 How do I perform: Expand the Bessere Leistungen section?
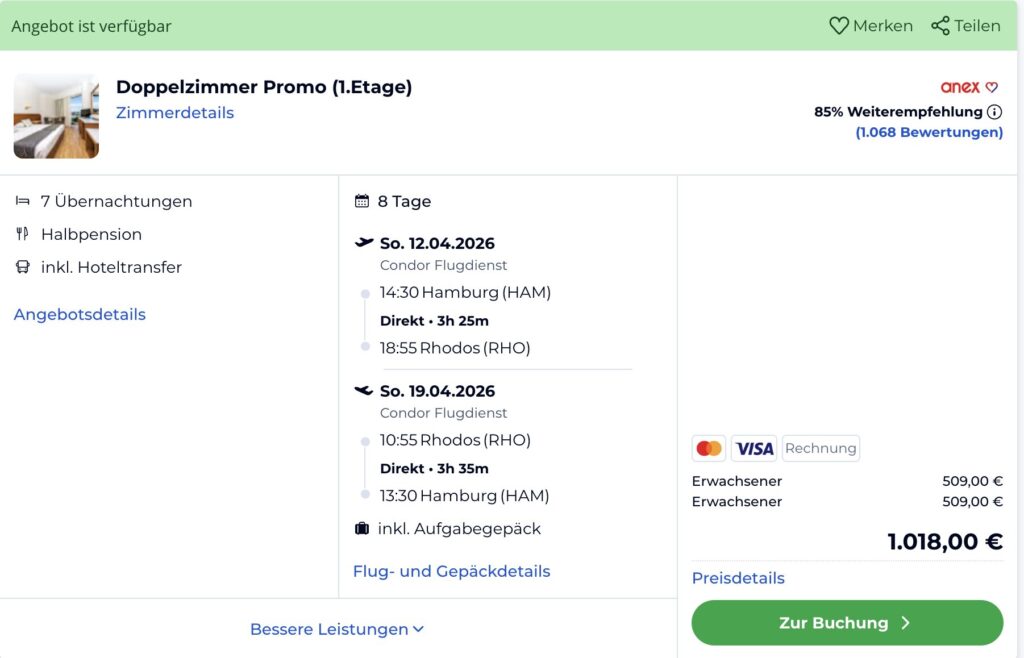pos(336,629)
